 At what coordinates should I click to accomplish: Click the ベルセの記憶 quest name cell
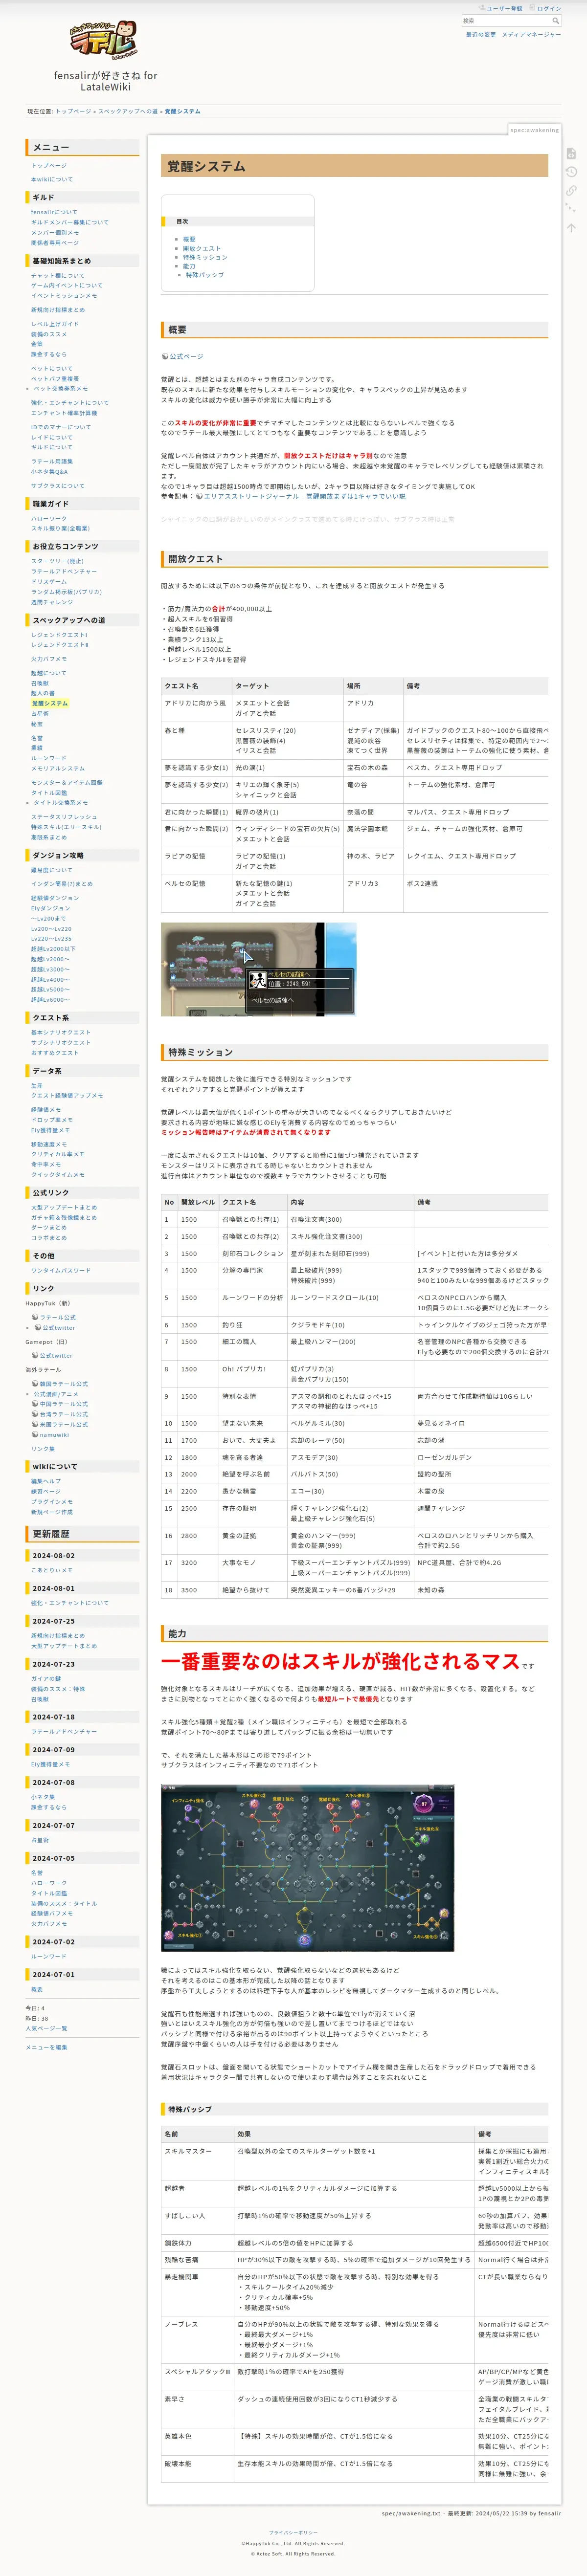pyautogui.click(x=195, y=893)
